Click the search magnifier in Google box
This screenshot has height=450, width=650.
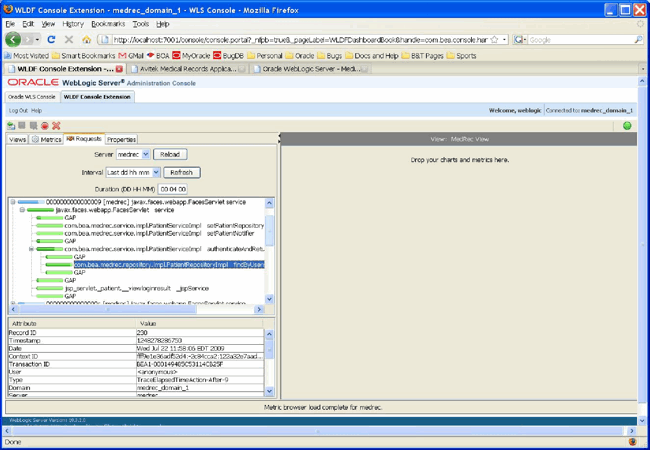pyautogui.click(x=638, y=40)
